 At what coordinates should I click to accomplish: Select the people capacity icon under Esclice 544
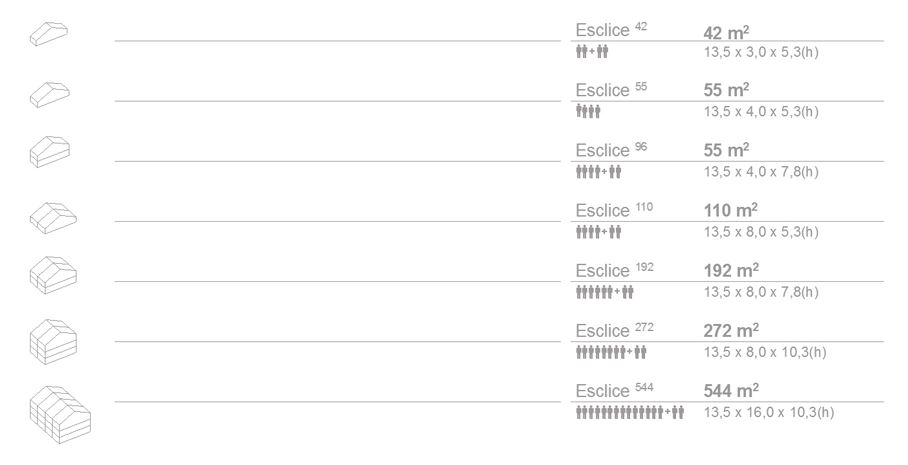point(630,412)
